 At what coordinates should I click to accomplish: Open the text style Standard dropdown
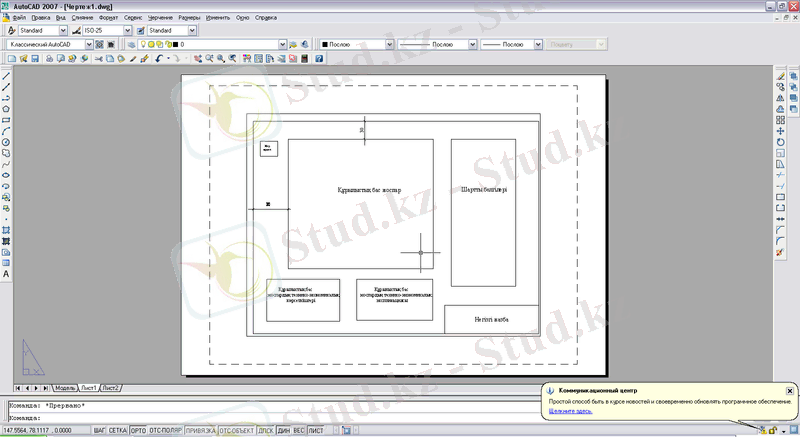(63, 31)
